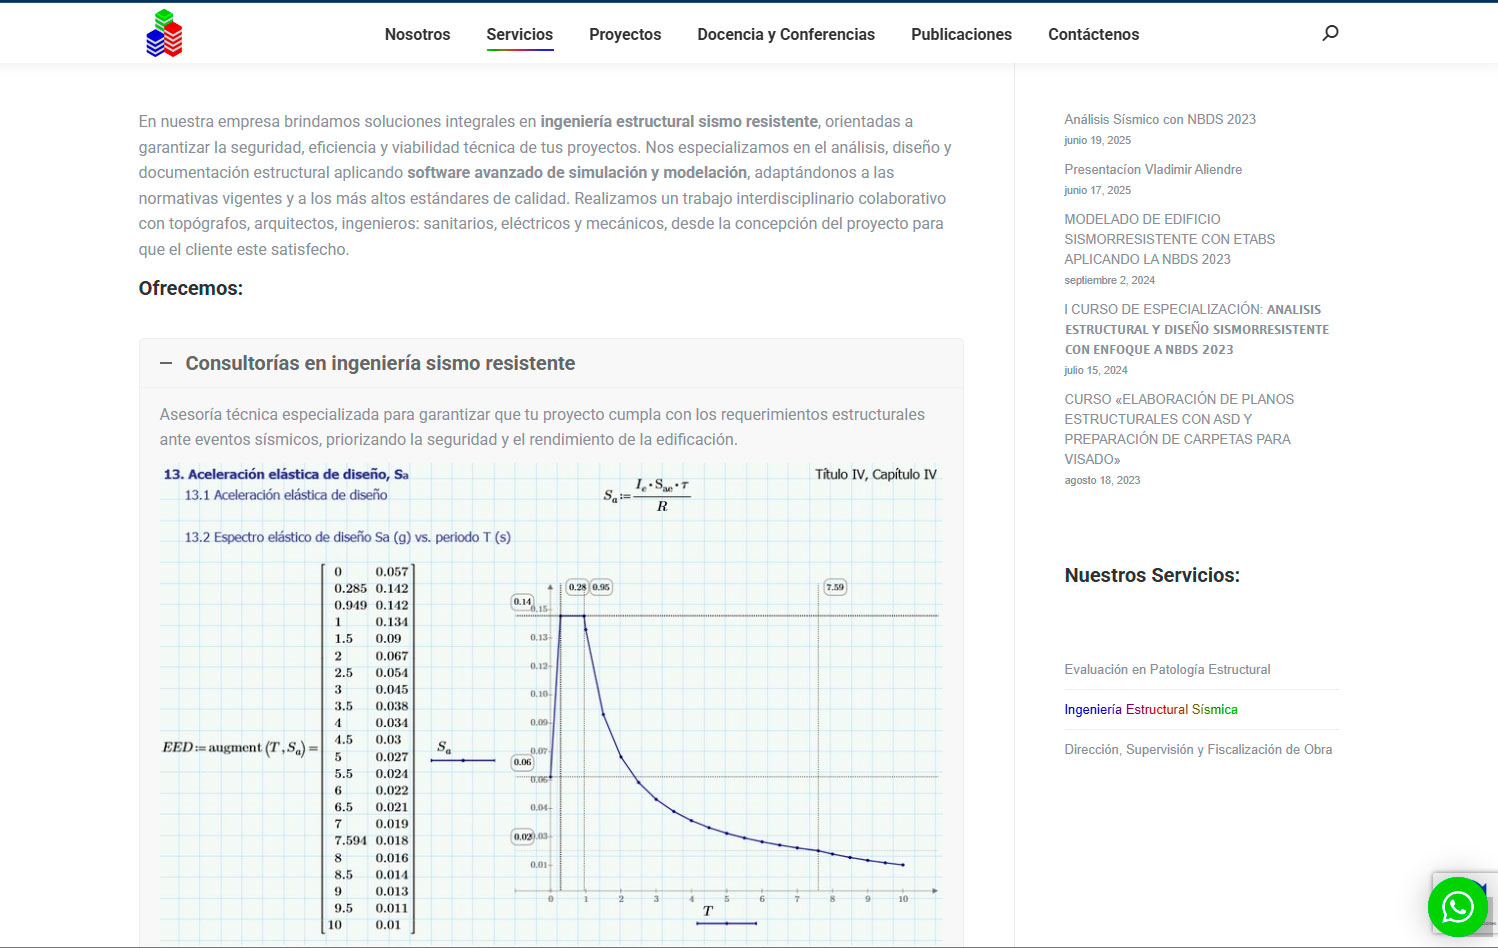This screenshot has width=1498, height=948.
Task: Open I Curso de Especialización post
Action: pos(1196,329)
